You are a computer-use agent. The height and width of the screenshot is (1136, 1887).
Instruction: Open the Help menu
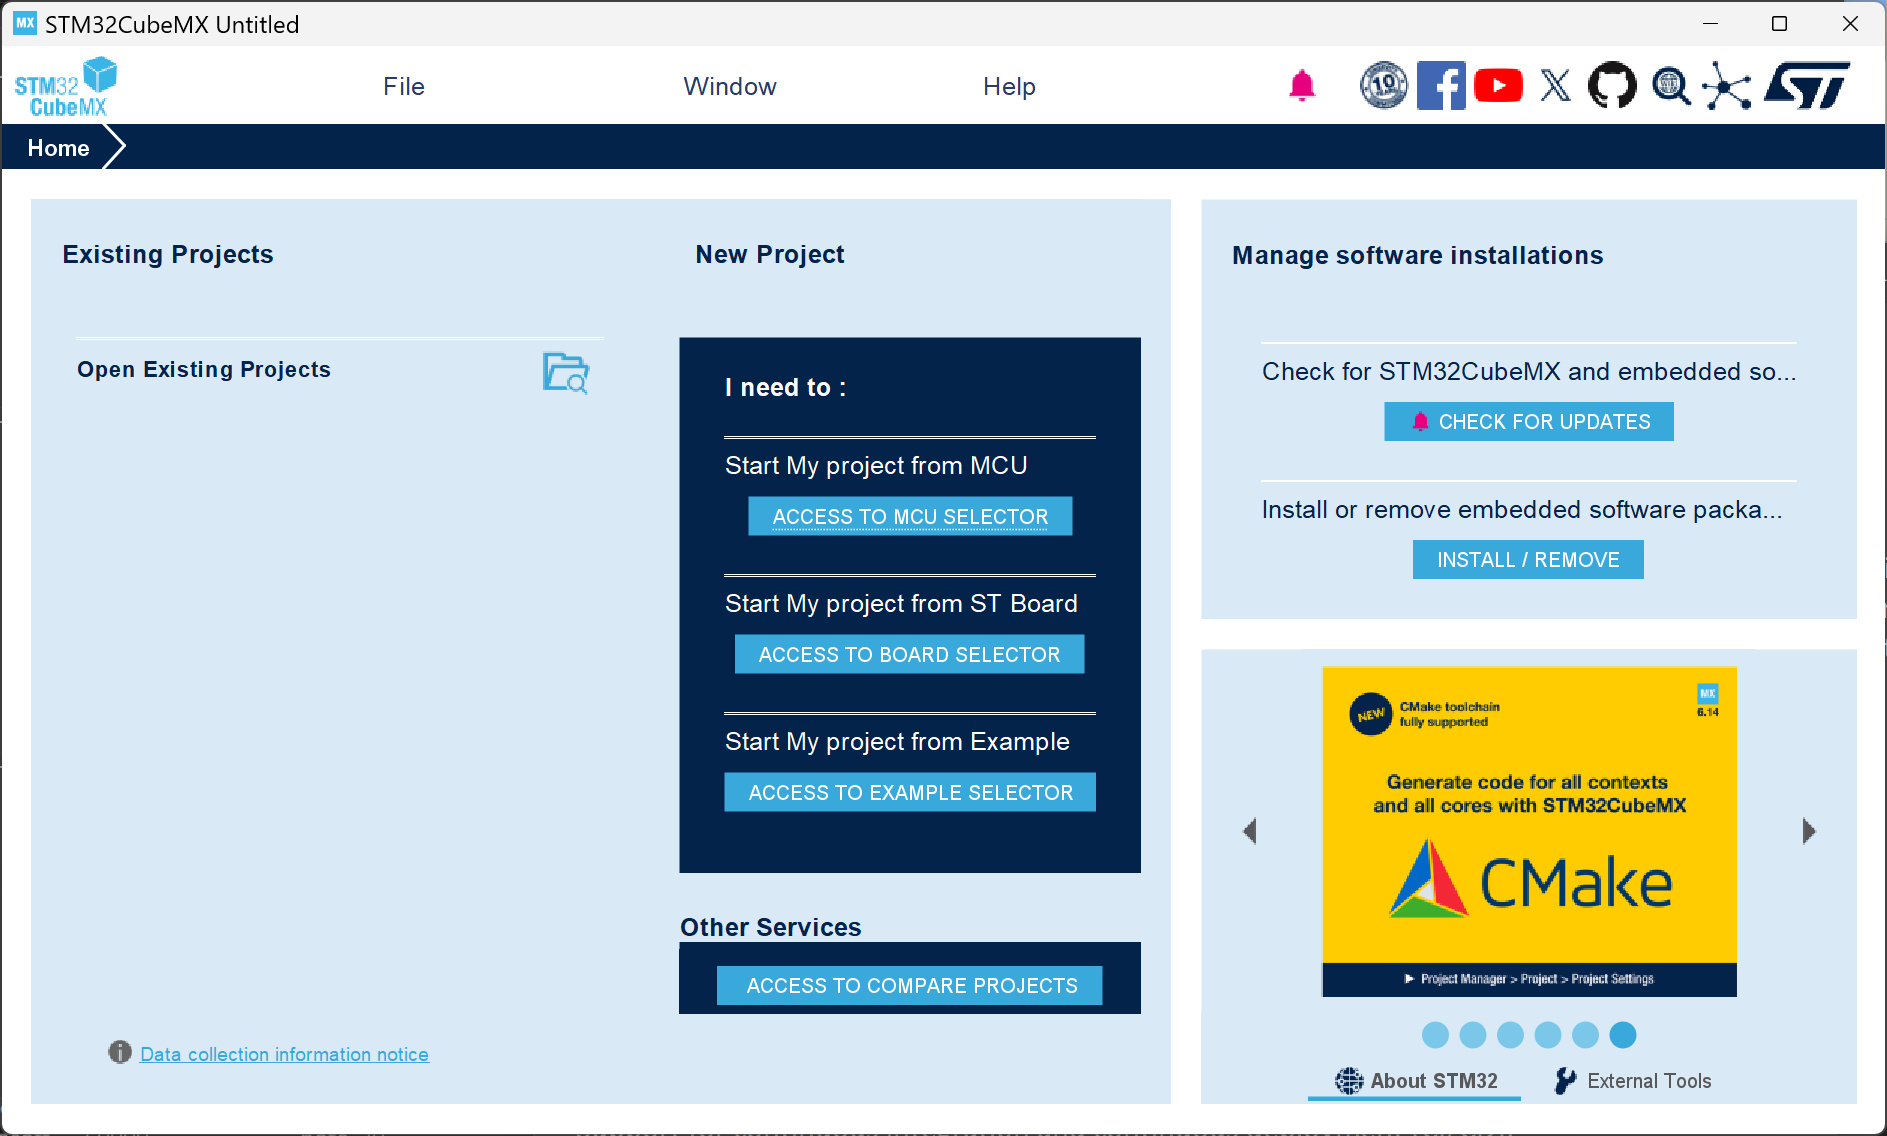(x=1008, y=87)
